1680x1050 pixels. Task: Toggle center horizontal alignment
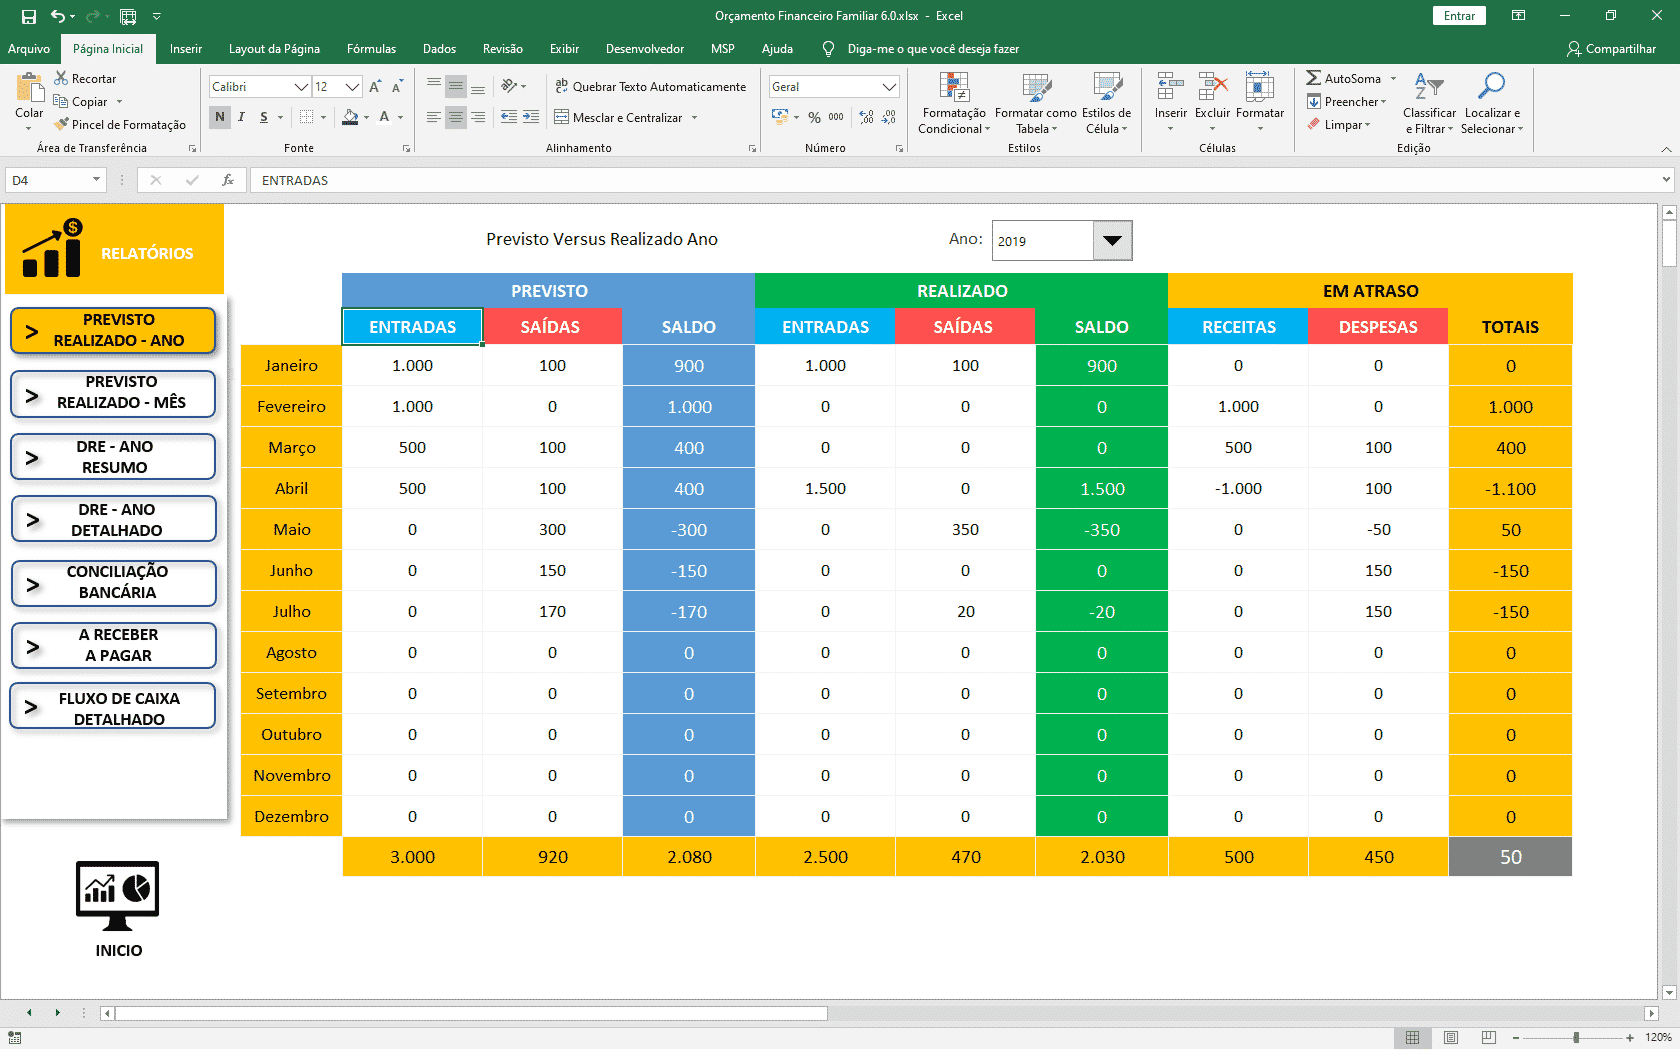tap(456, 117)
